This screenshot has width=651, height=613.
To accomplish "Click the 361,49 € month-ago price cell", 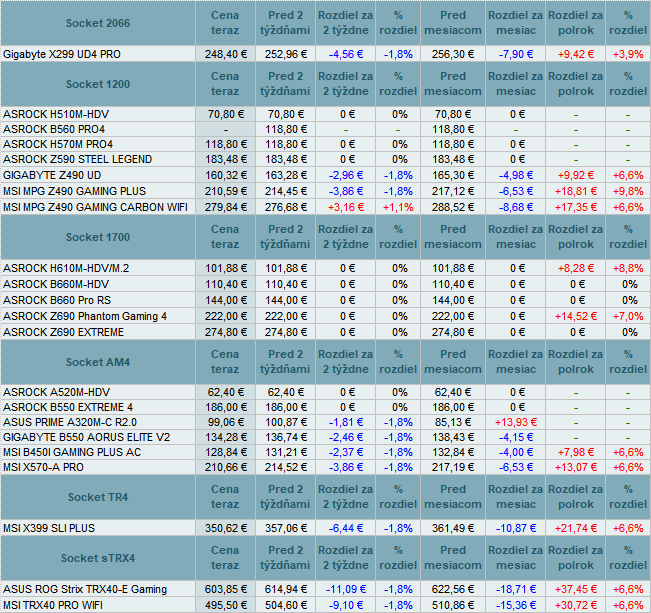I will pos(453,528).
